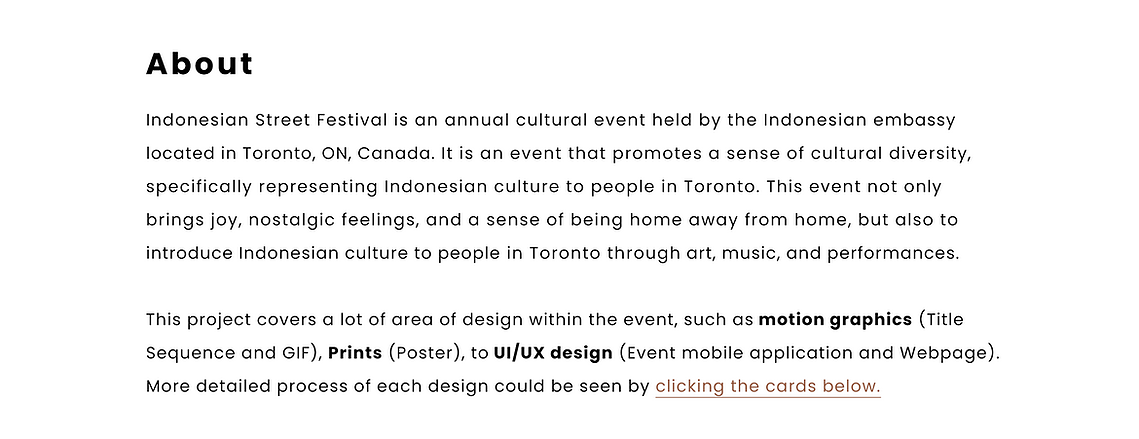Click the bold 'motion graphics' text
The image size is (1139, 439).
pos(835,320)
